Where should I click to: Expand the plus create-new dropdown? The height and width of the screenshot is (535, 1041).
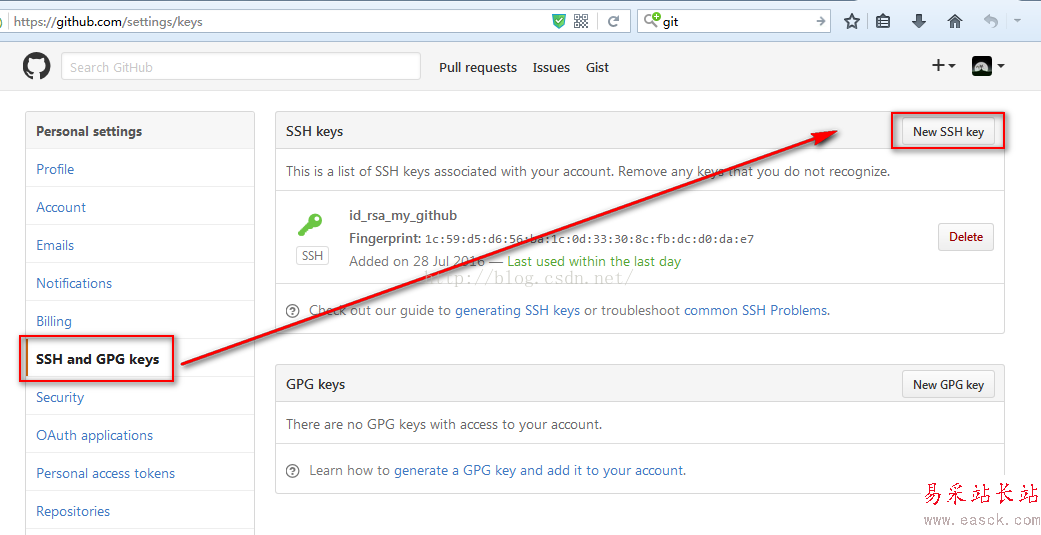(x=943, y=66)
